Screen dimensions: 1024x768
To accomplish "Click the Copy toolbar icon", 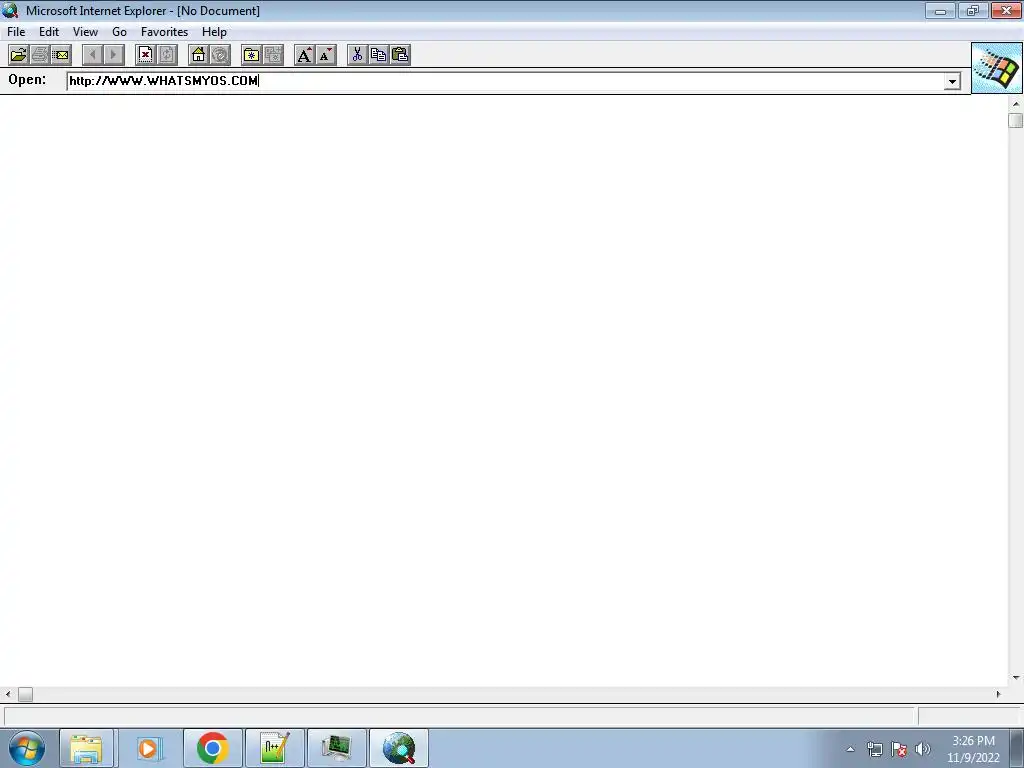I will 379,55.
